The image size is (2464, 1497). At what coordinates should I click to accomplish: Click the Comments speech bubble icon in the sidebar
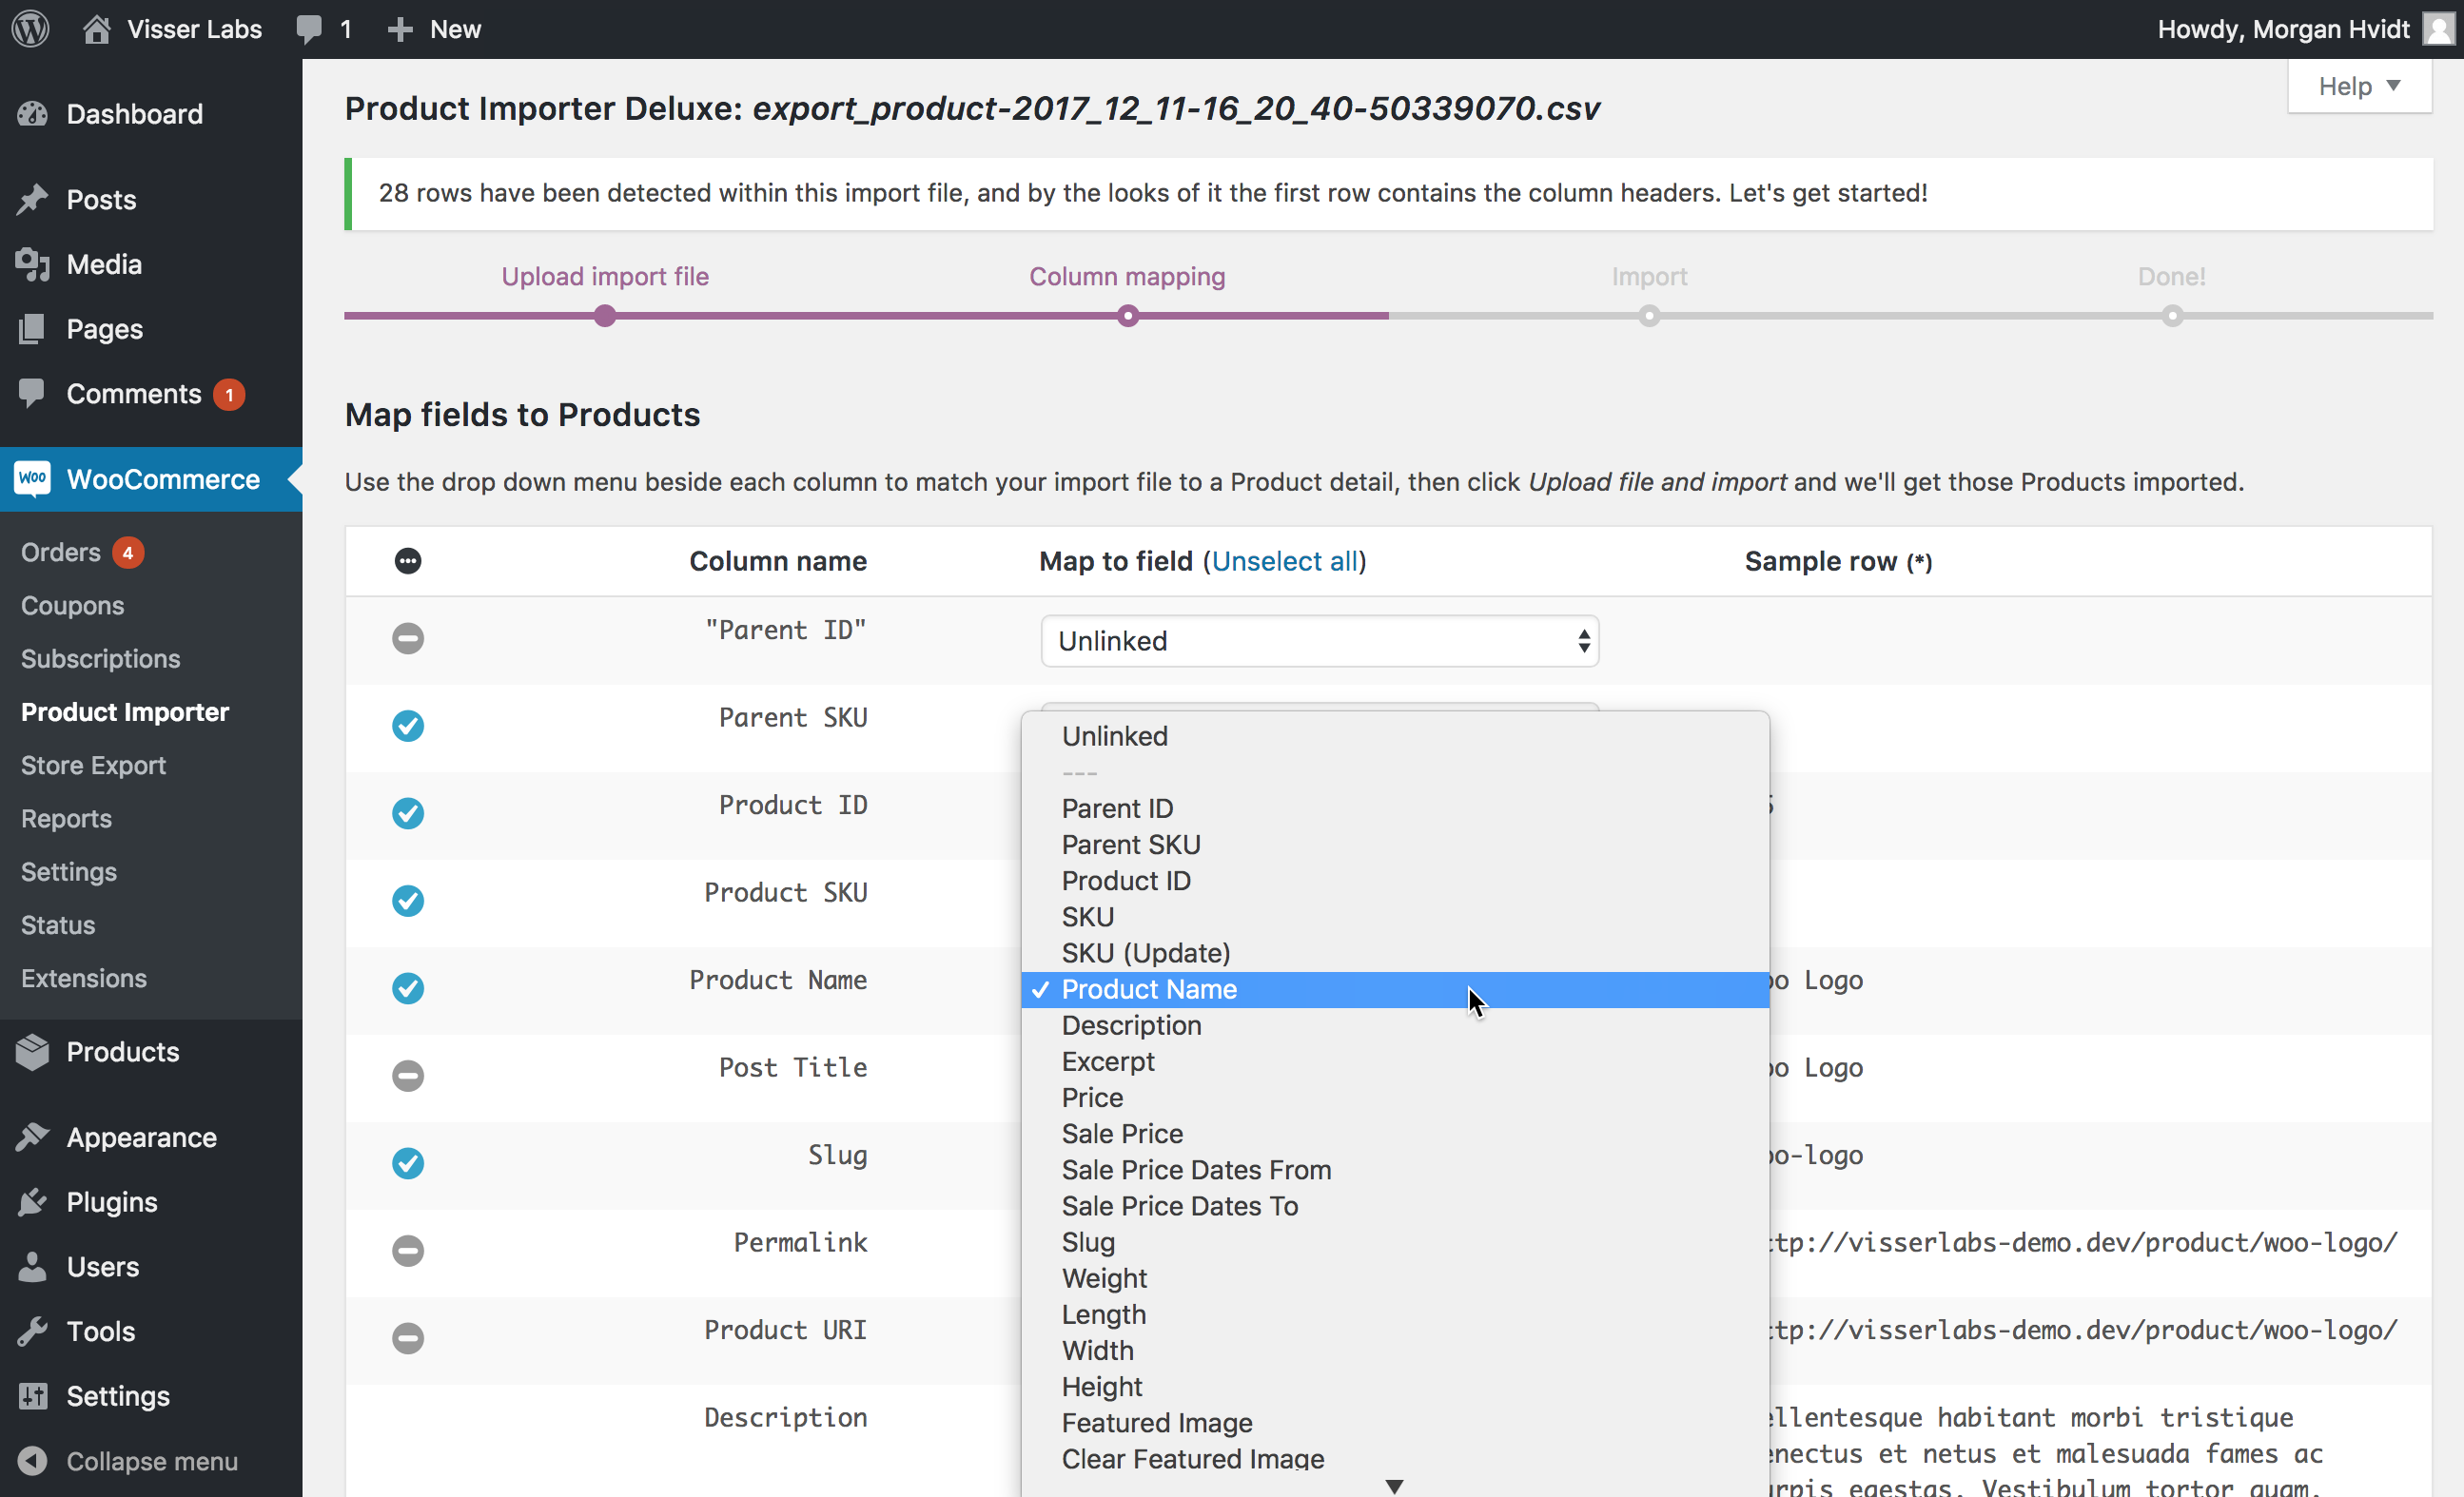click(x=32, y=393)
